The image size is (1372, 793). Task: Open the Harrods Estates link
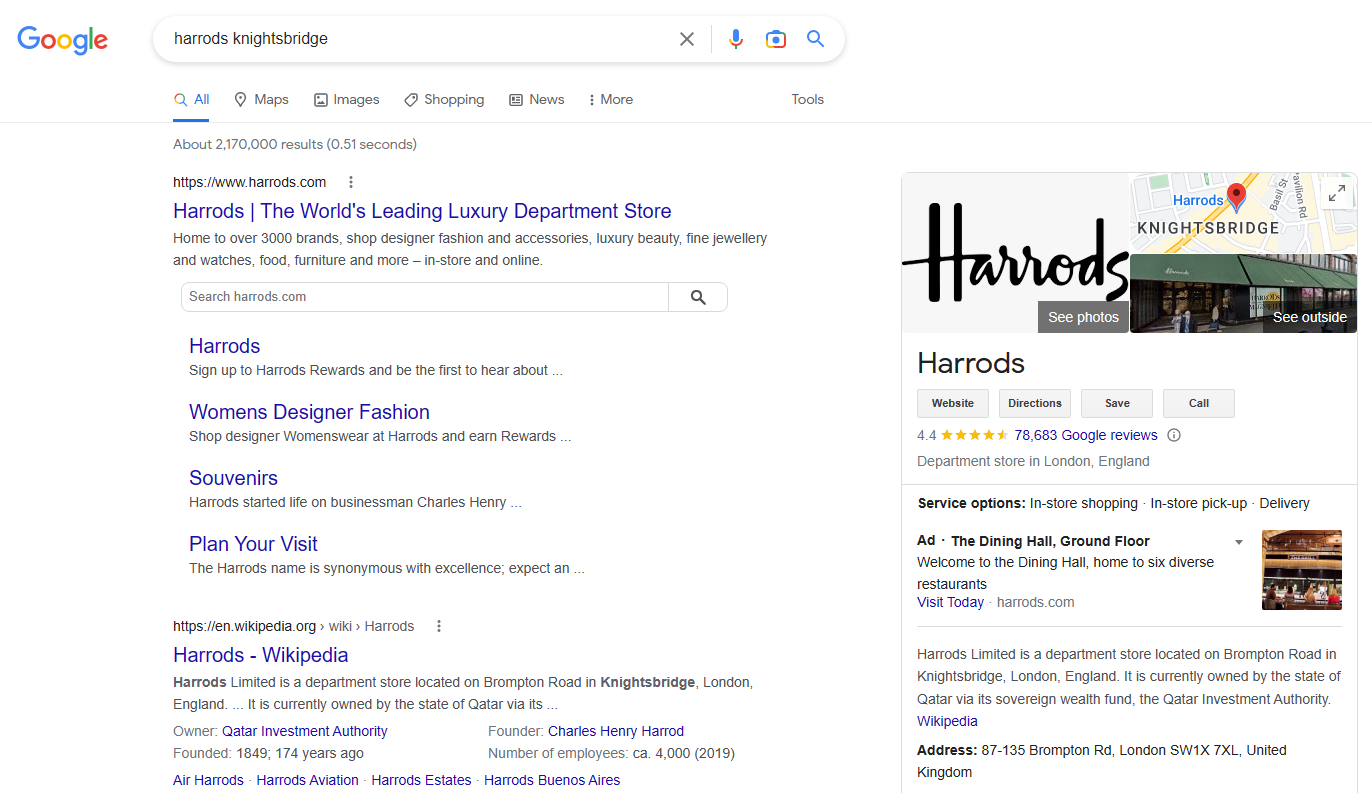(421, 780)
